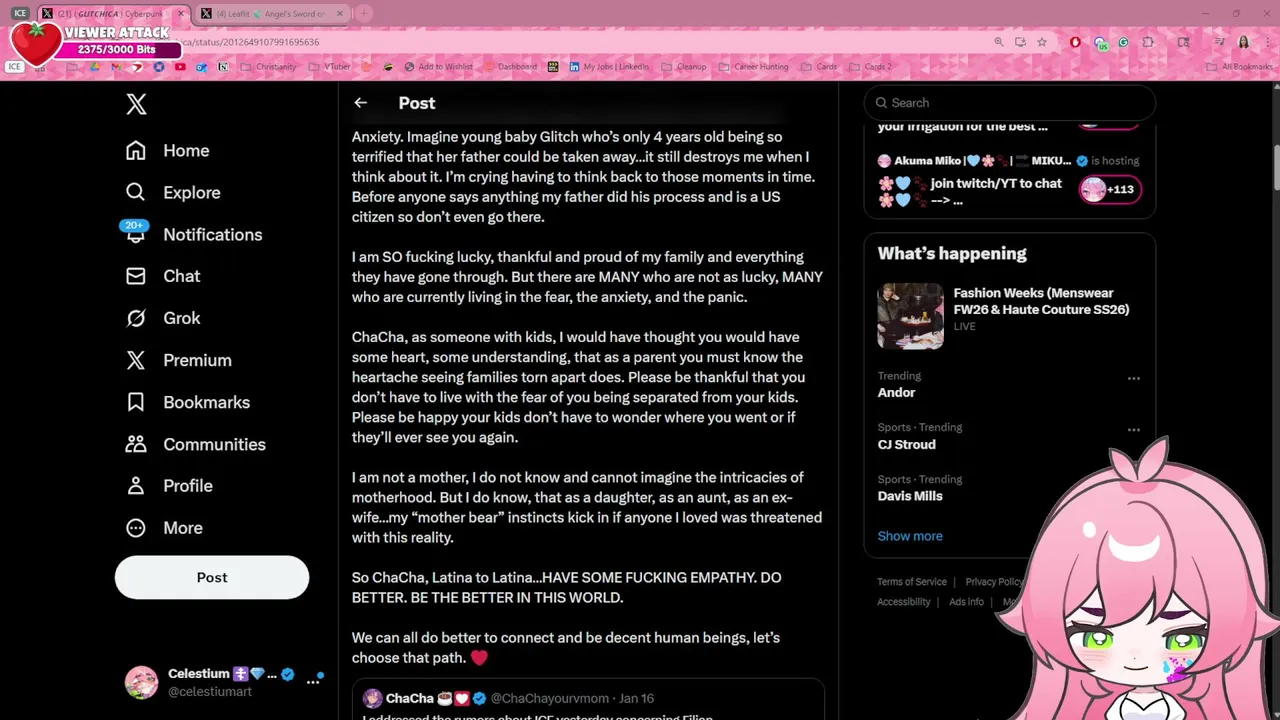The height and width of the screenshot is (720, 1280).
Task: Click the ChaCha avatar in the quoted post
Action: pyautogui.click(x=372, y=698)
